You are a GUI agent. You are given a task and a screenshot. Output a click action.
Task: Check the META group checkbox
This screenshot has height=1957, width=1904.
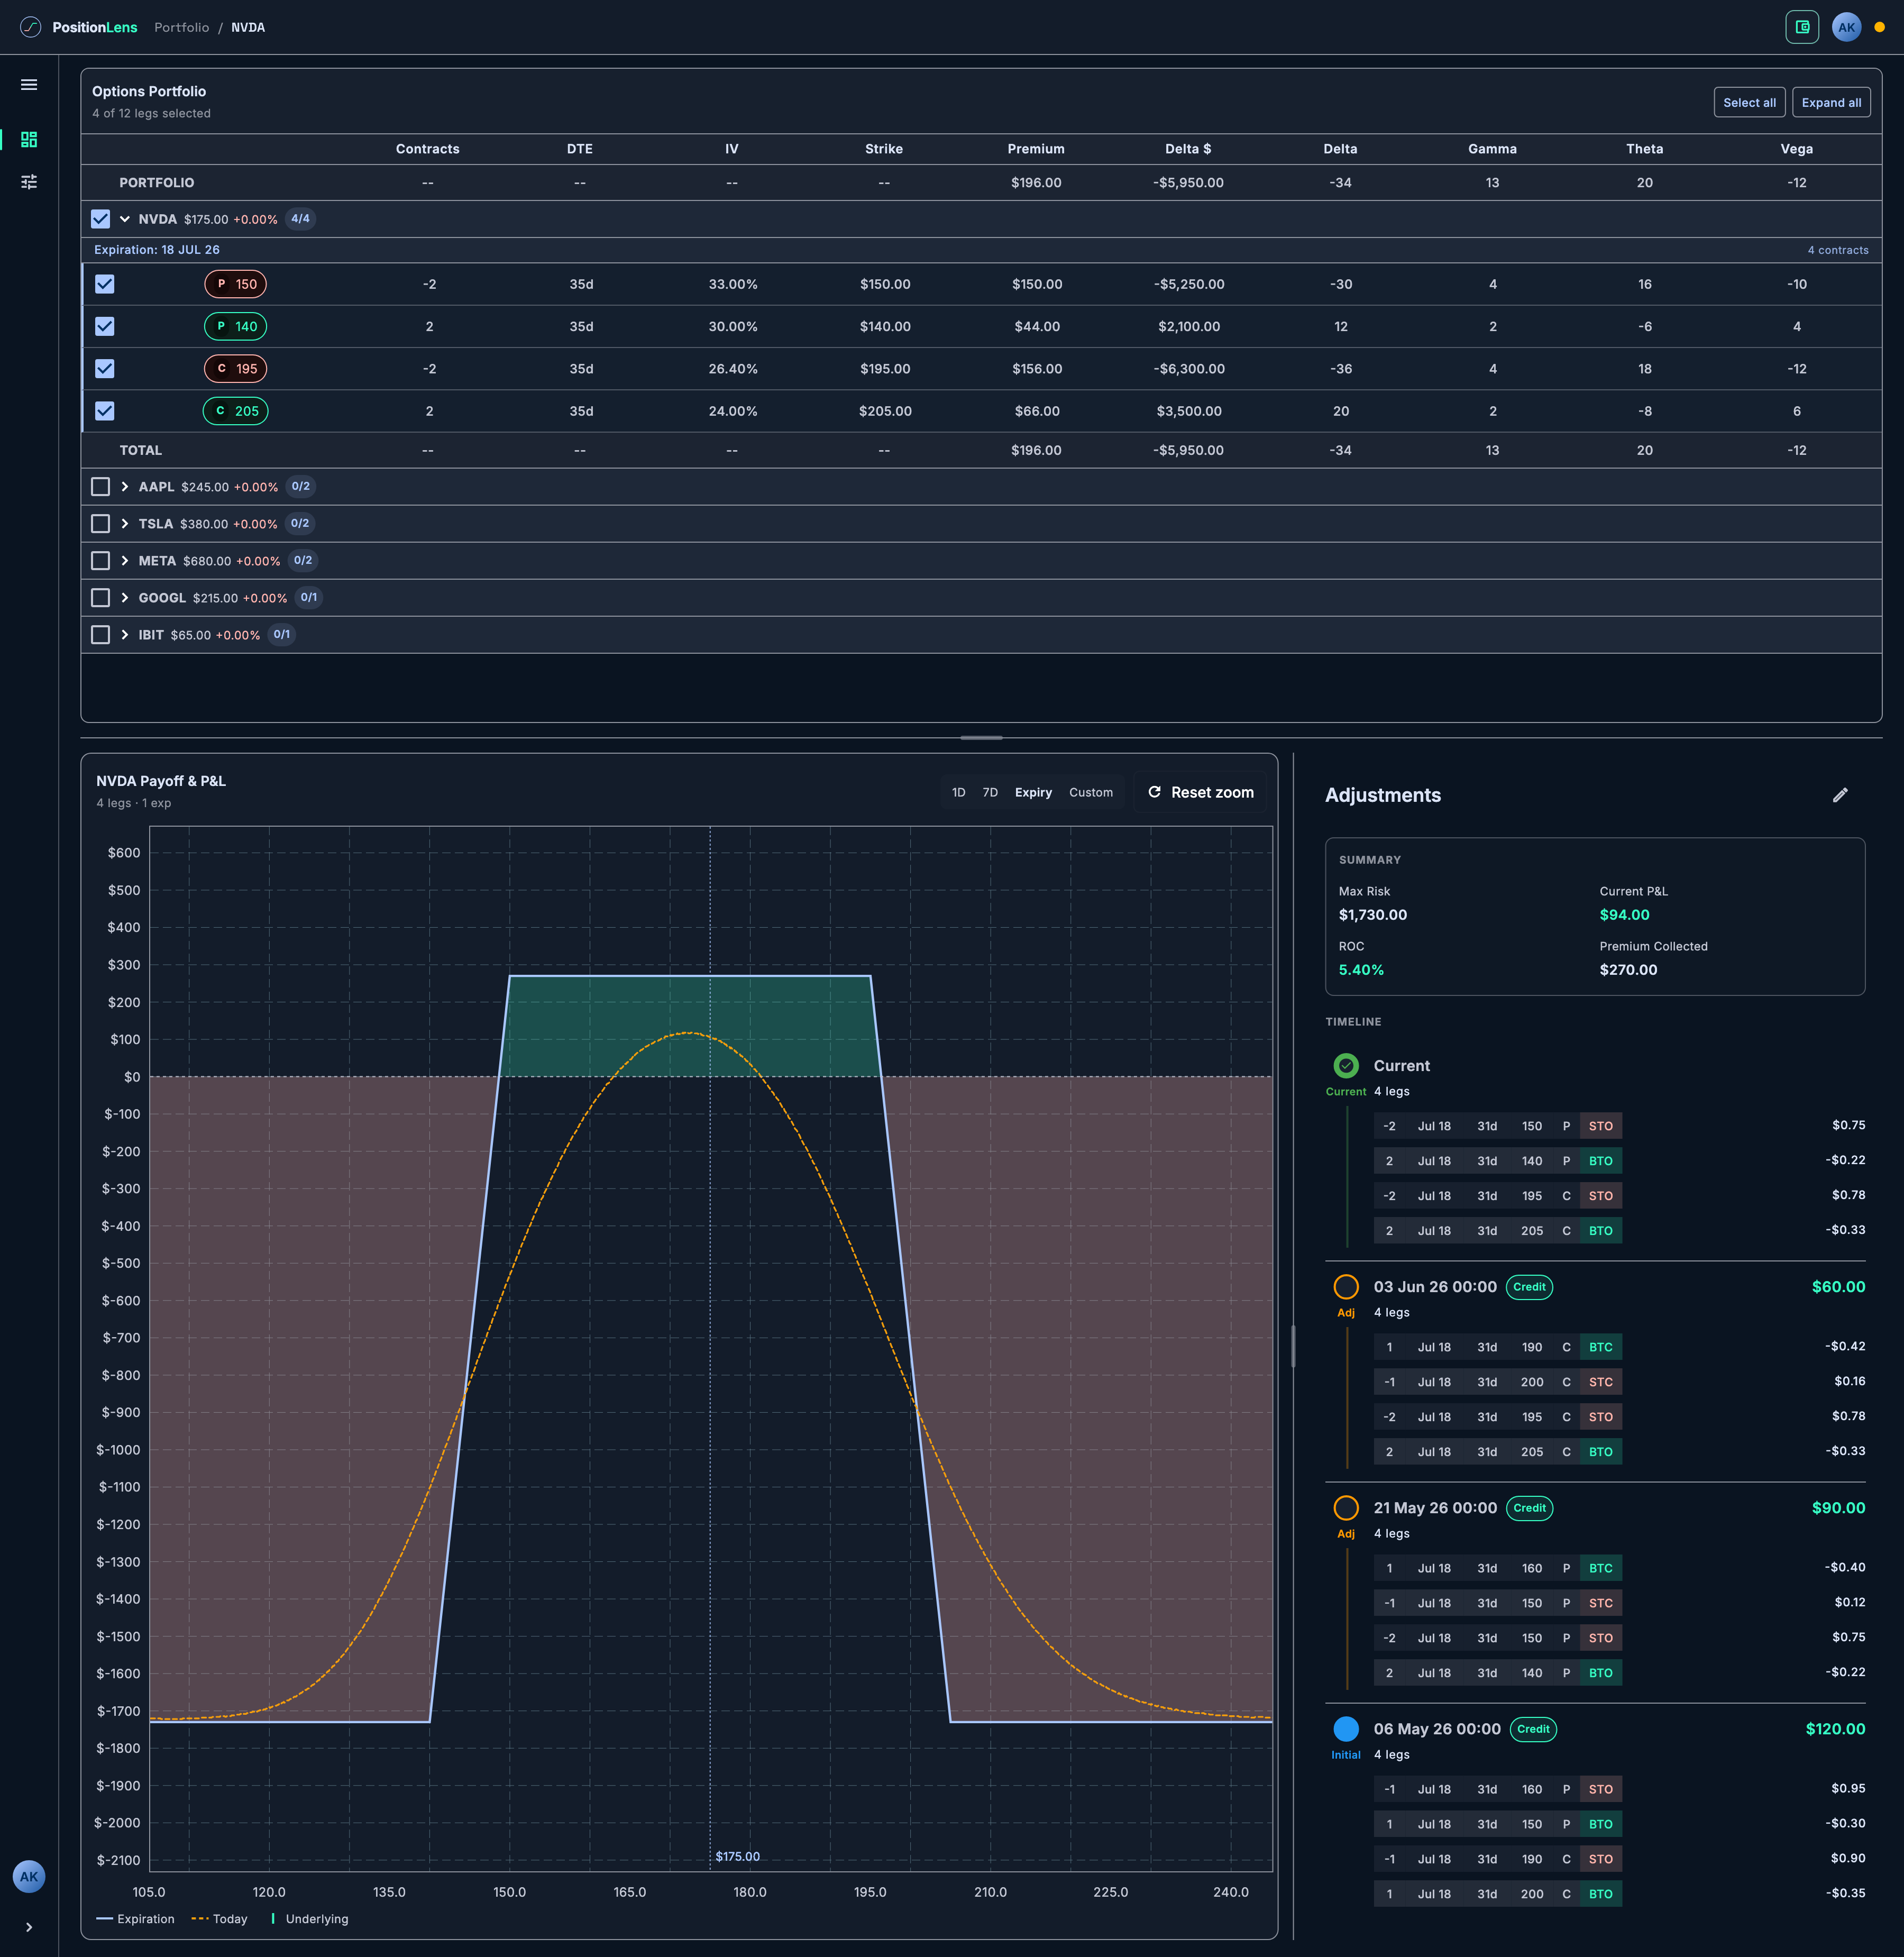point(100,561)
